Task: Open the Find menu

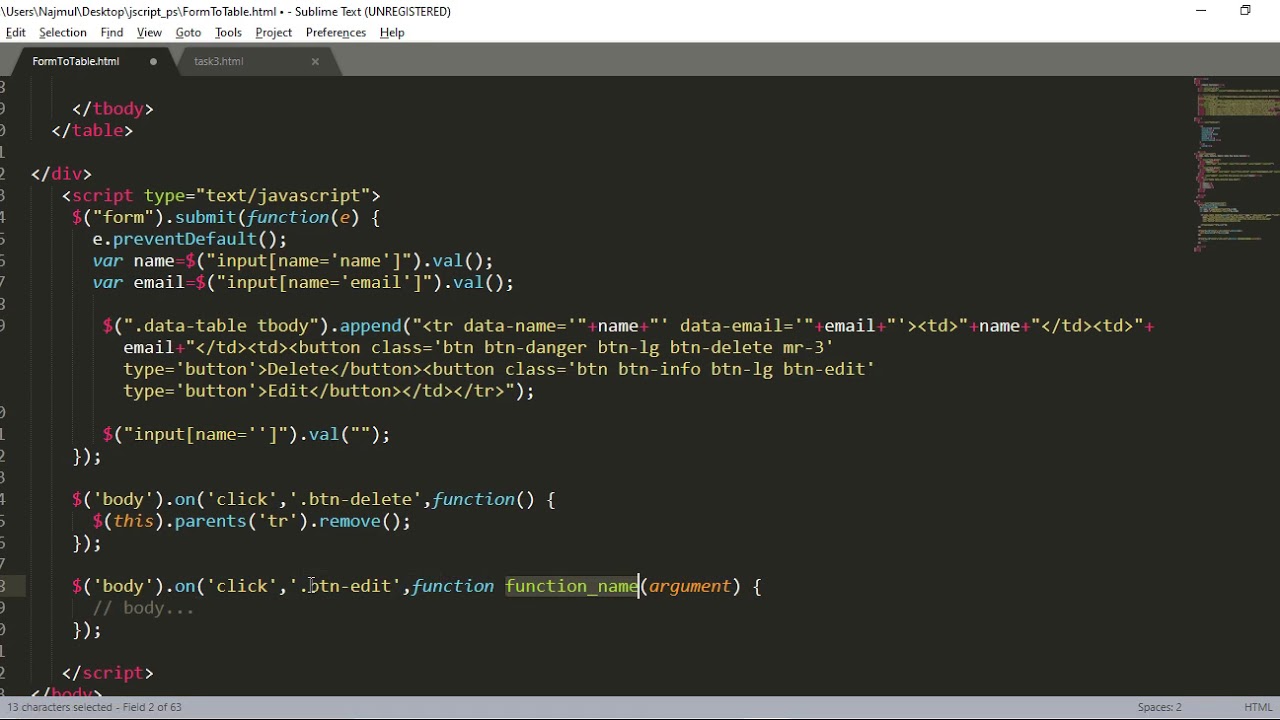Action: (x=112, y=32)
